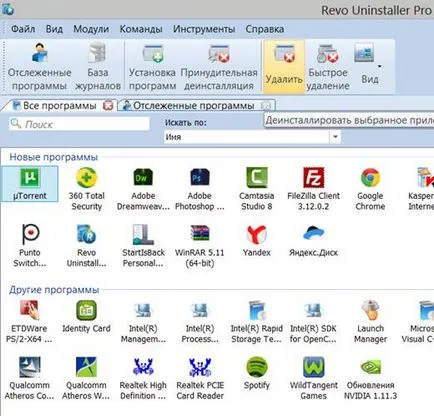
Task: Click Принудительная деинсталляция toolbar button
Action: (219, 67)
